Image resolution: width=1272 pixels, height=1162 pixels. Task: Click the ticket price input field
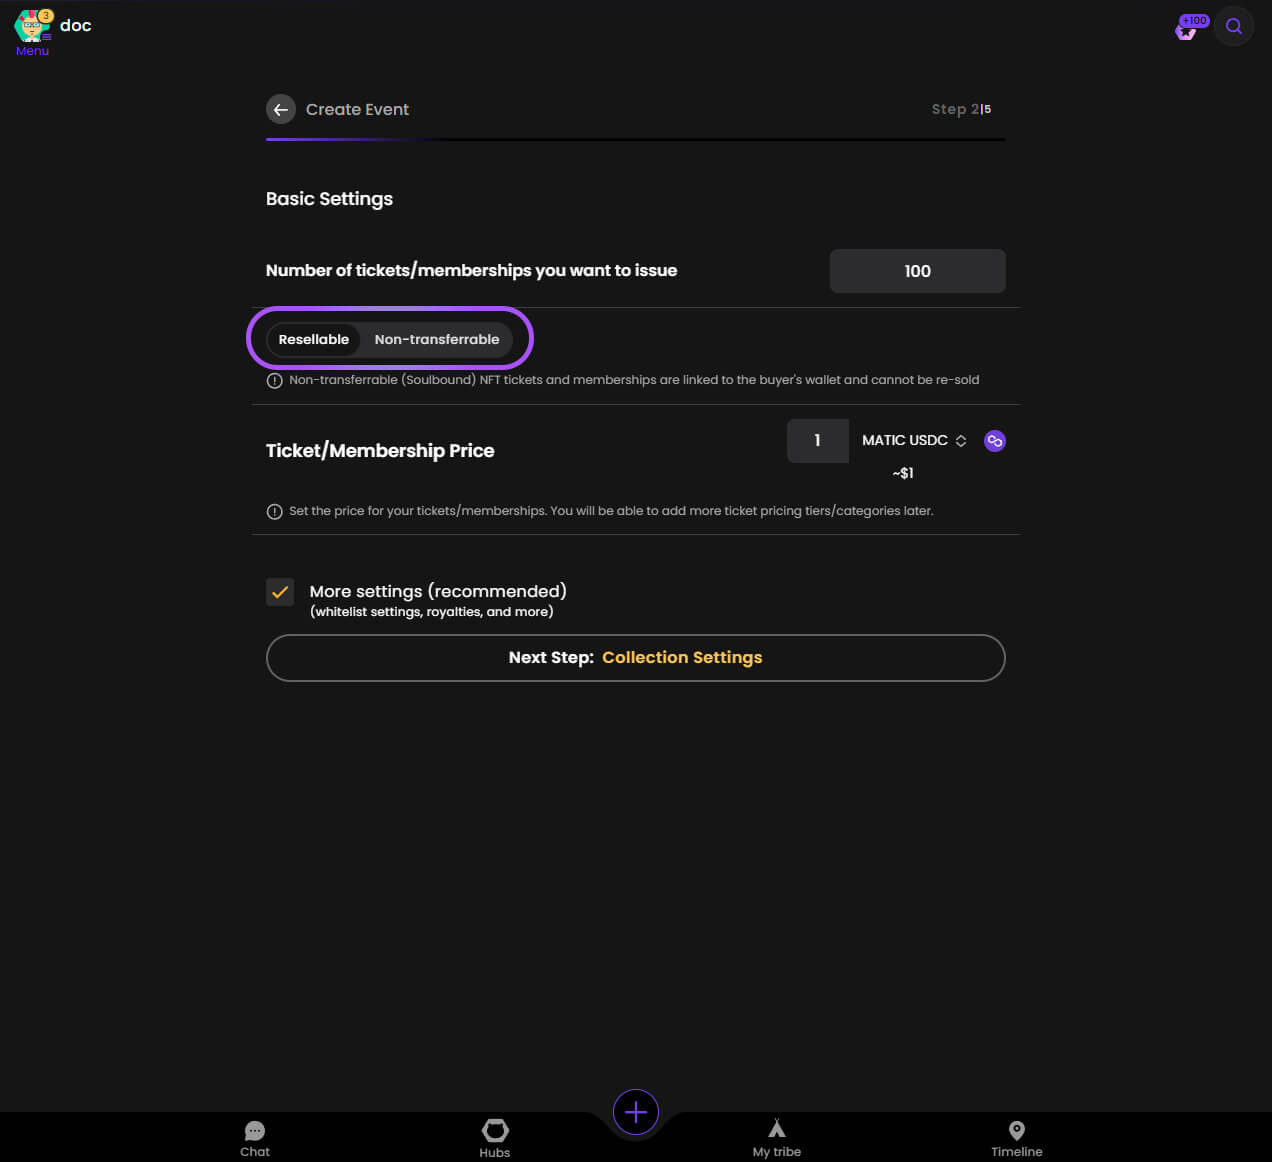click(818, 441)
